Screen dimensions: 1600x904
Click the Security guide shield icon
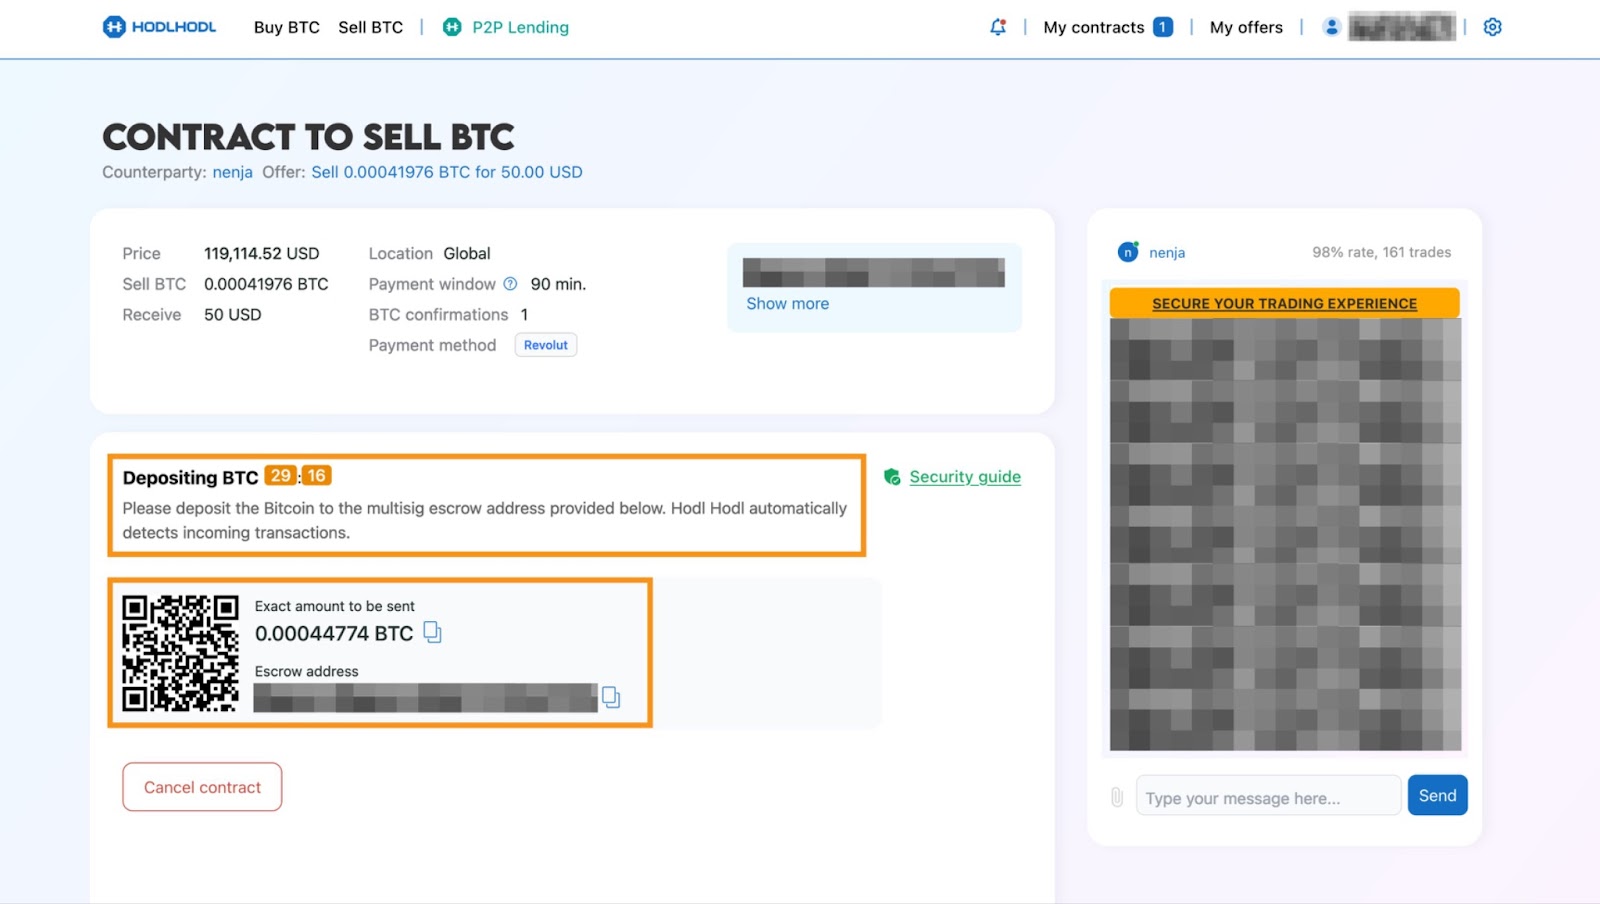point(892,477)
